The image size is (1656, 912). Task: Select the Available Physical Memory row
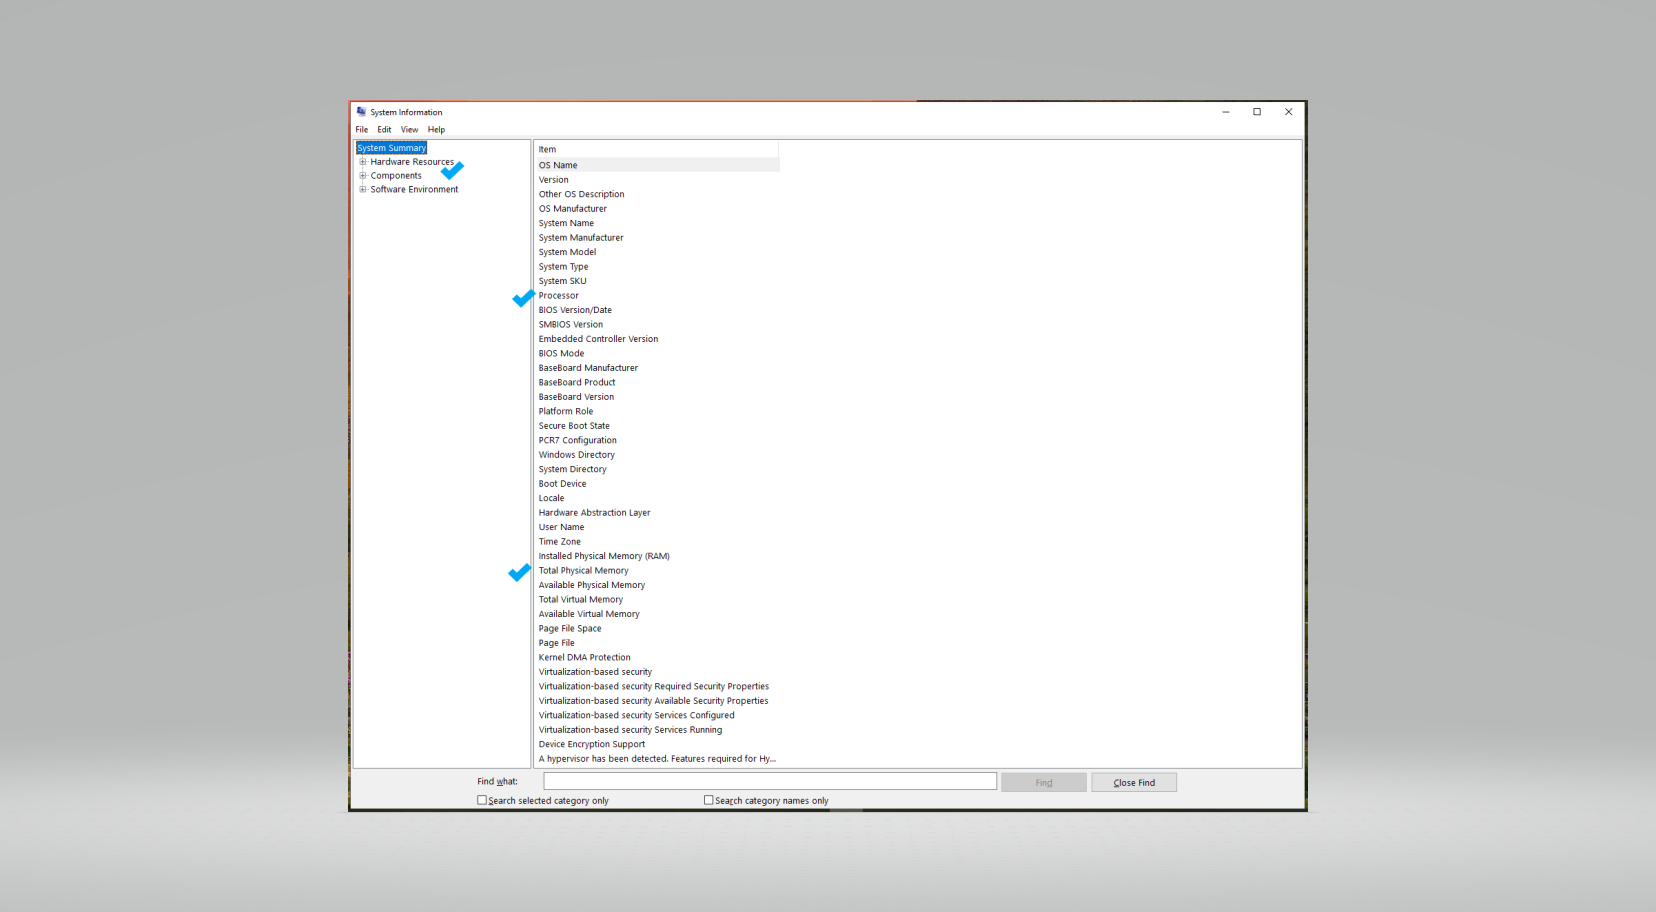(x=657, y=586)
